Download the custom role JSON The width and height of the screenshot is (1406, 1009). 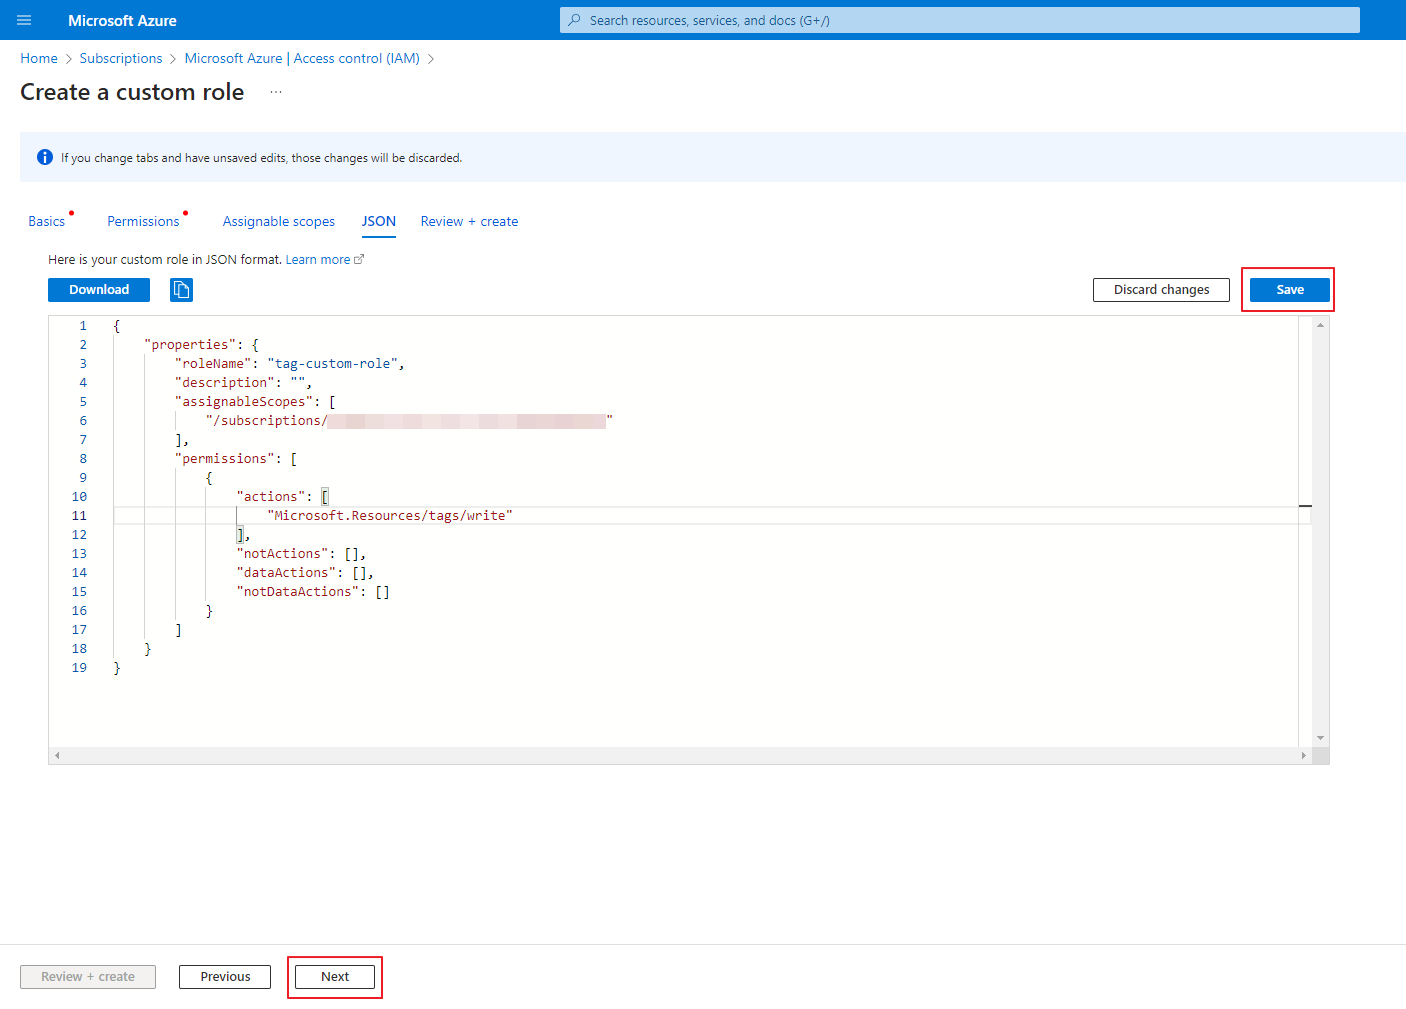point(99,290)
